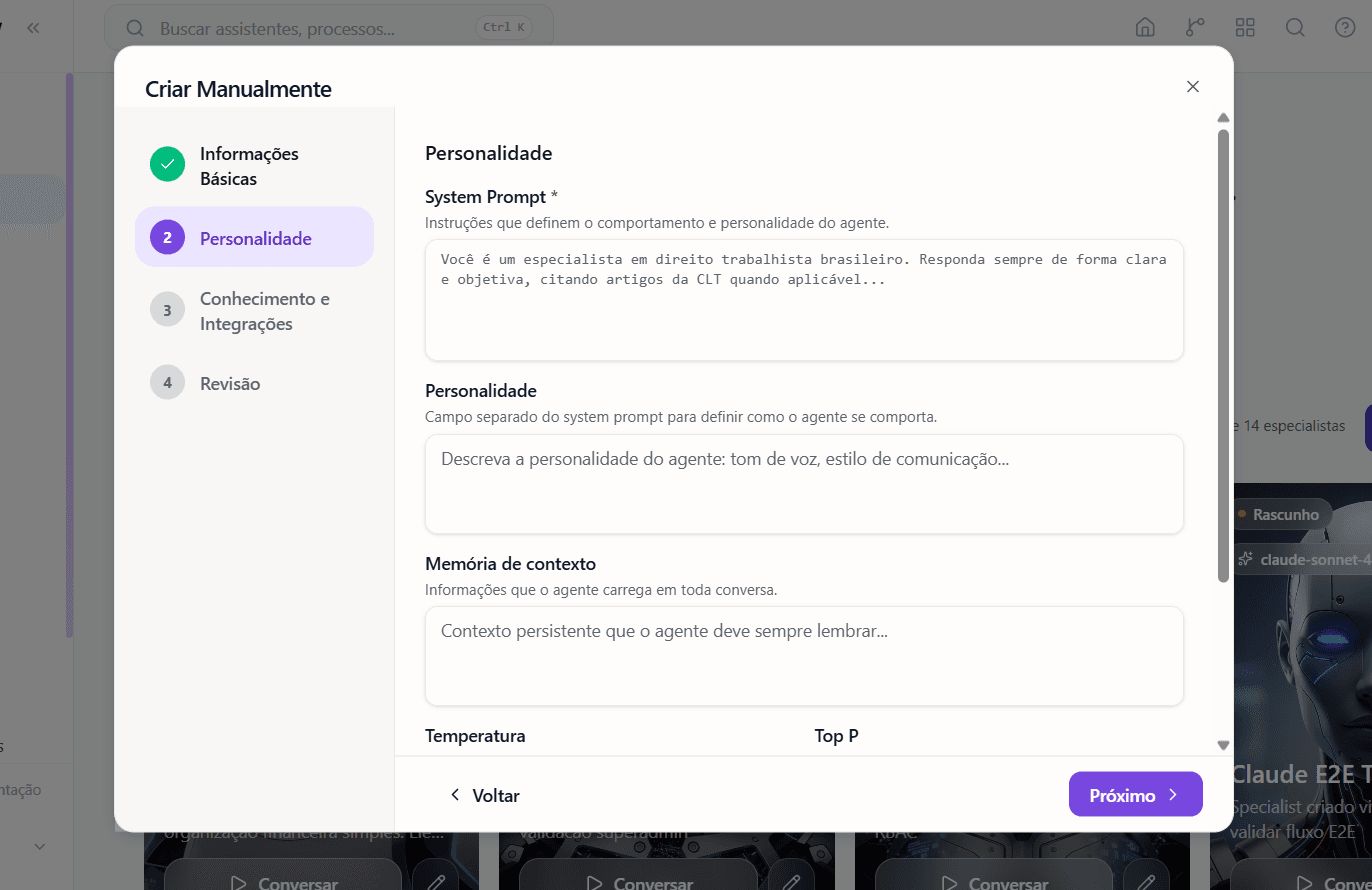
Task: Click the magnifier search icon in top bar
Action: (1295, 28)
